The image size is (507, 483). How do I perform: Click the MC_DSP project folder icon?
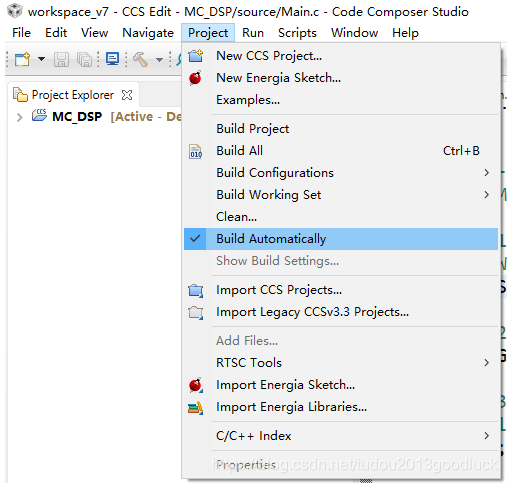[39, 115]
